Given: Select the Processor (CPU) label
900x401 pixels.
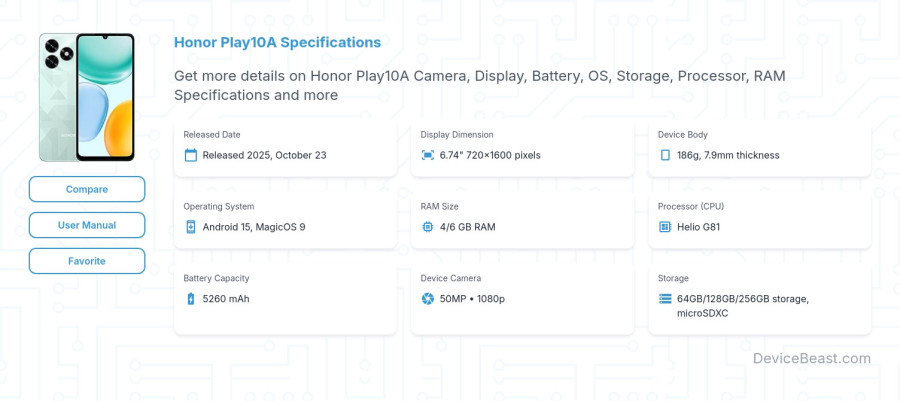Looking at the screenshot, I should (691, 207).
